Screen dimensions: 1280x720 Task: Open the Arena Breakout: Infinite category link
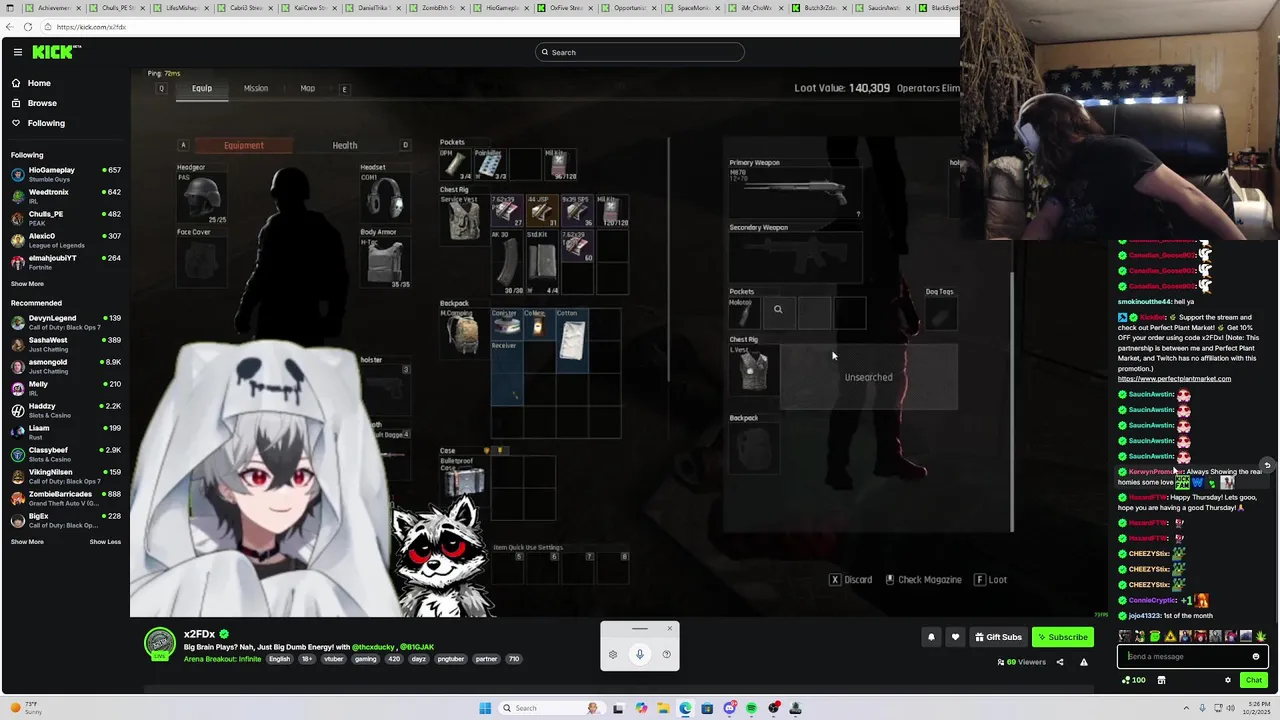pyautogui.click(x=222, y=659)
